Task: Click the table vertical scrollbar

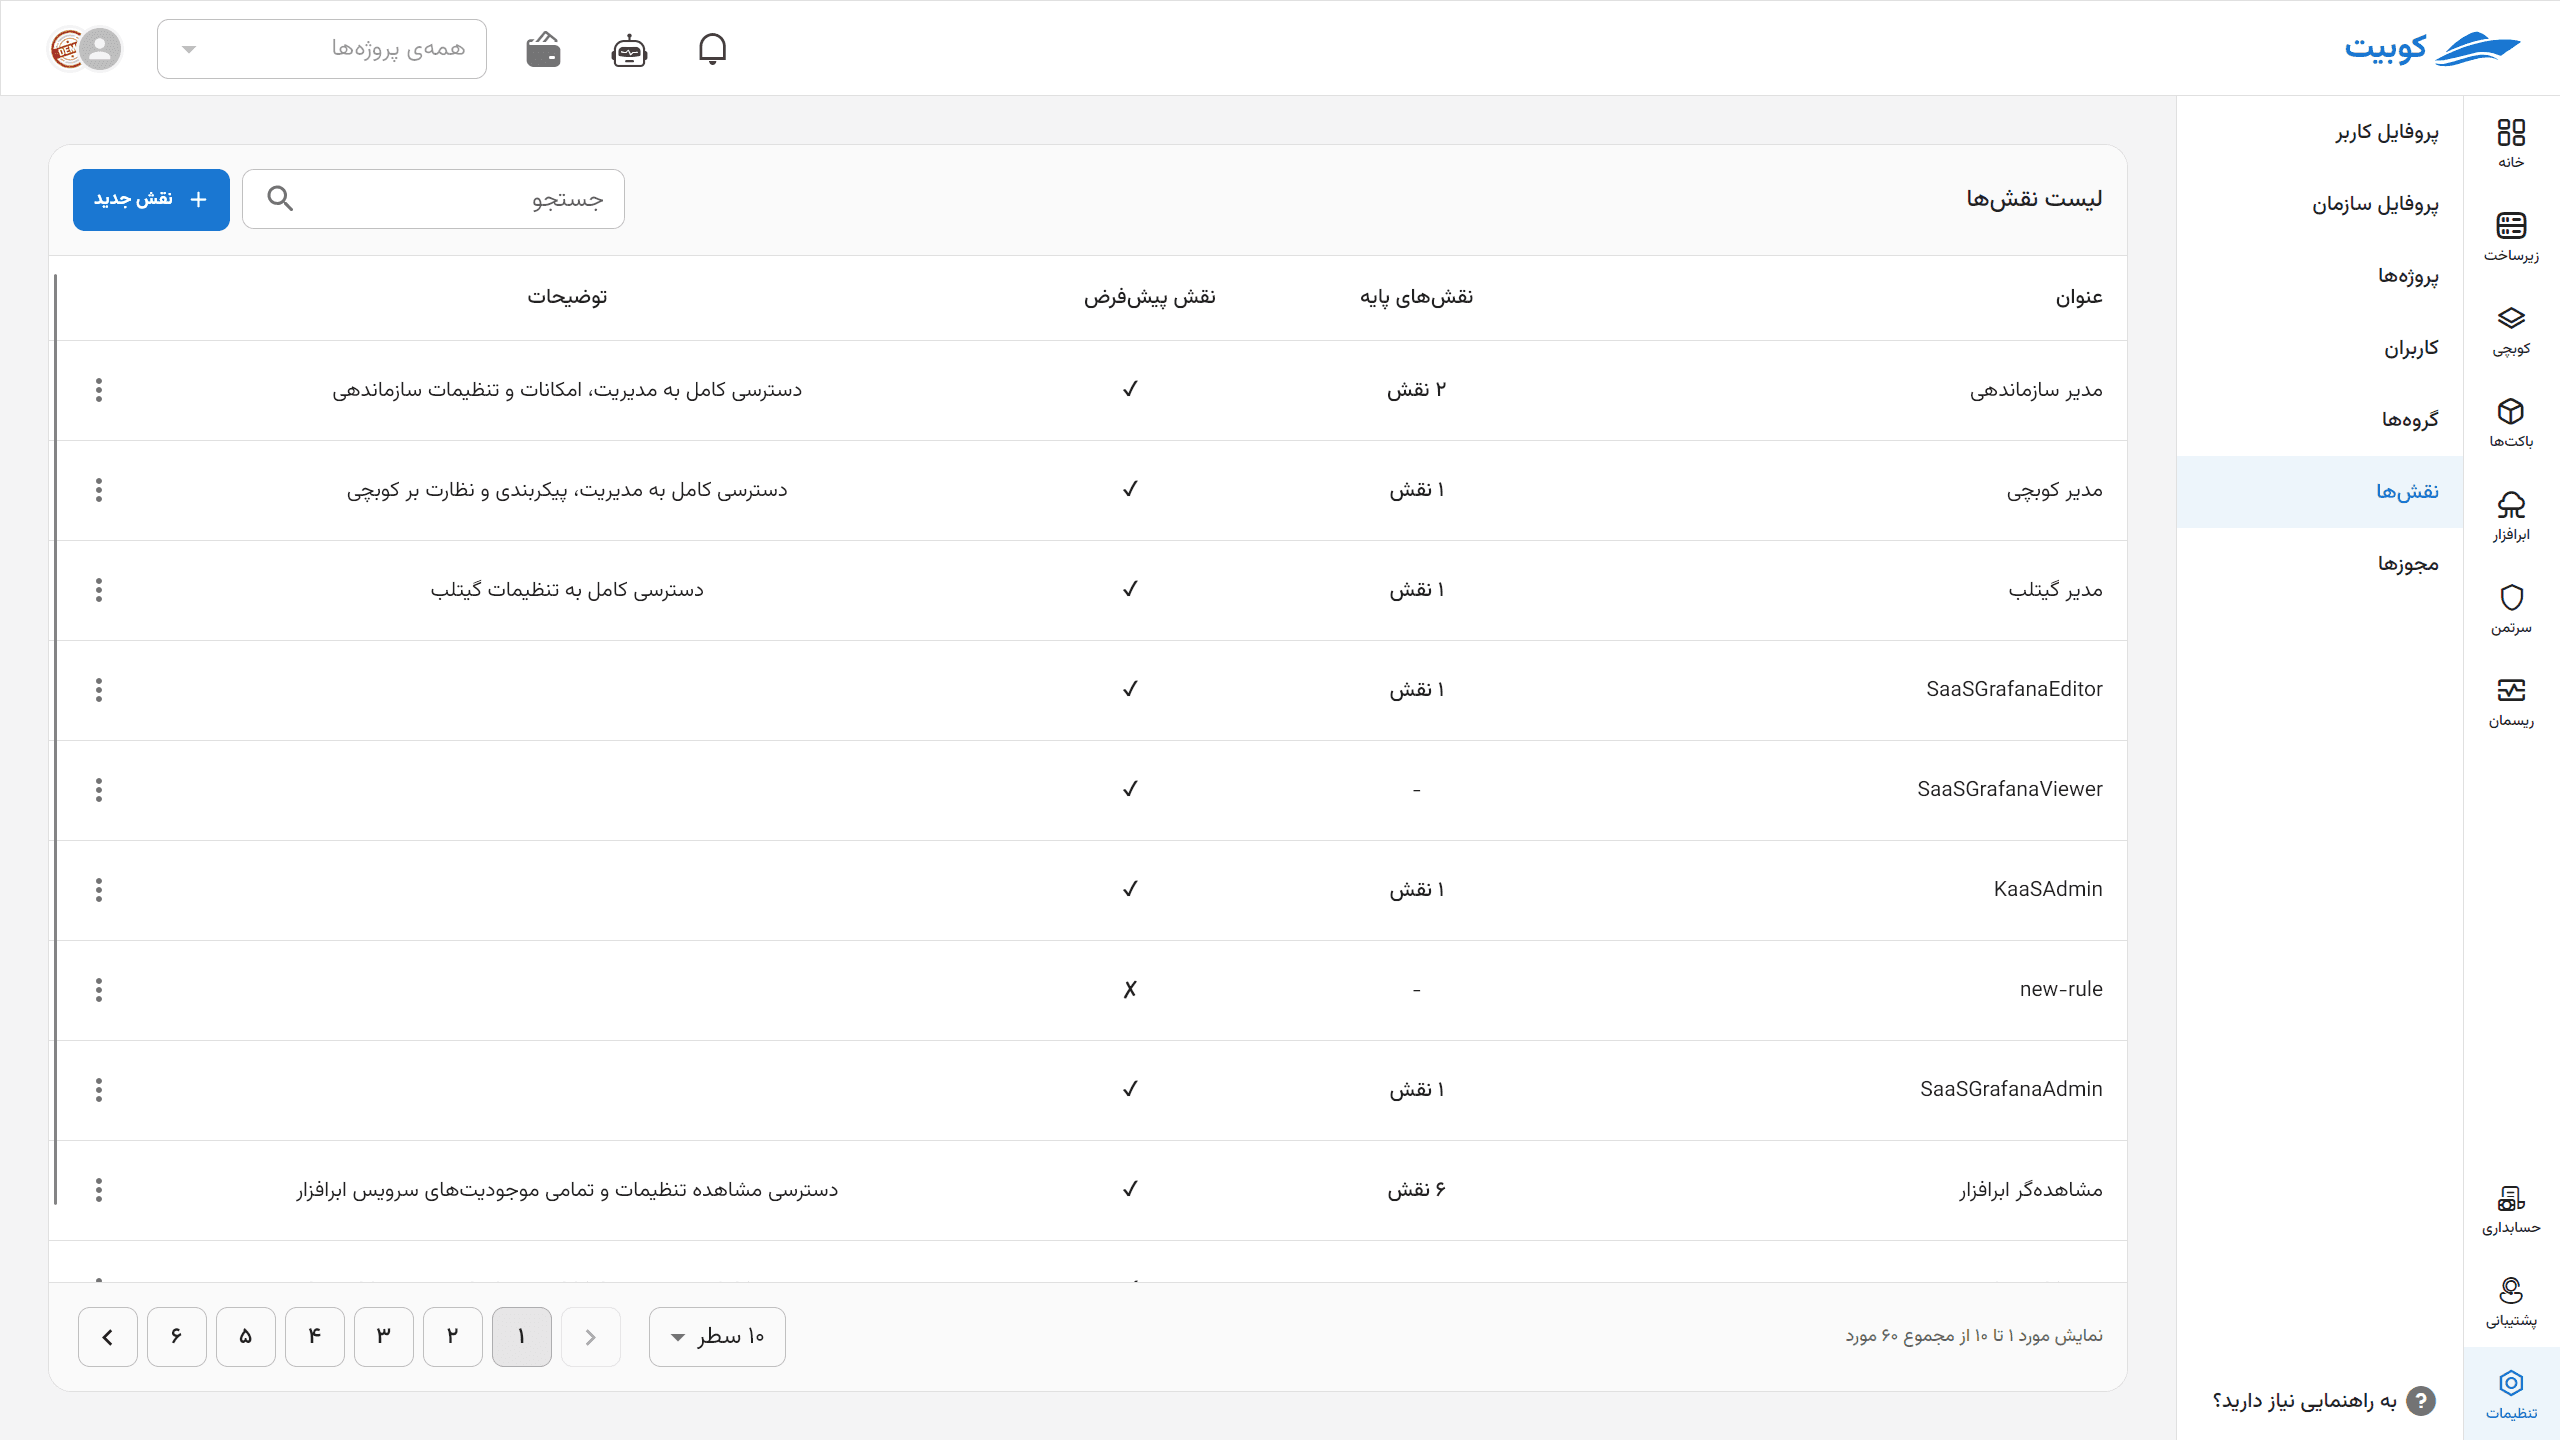Action: [56, 740]
